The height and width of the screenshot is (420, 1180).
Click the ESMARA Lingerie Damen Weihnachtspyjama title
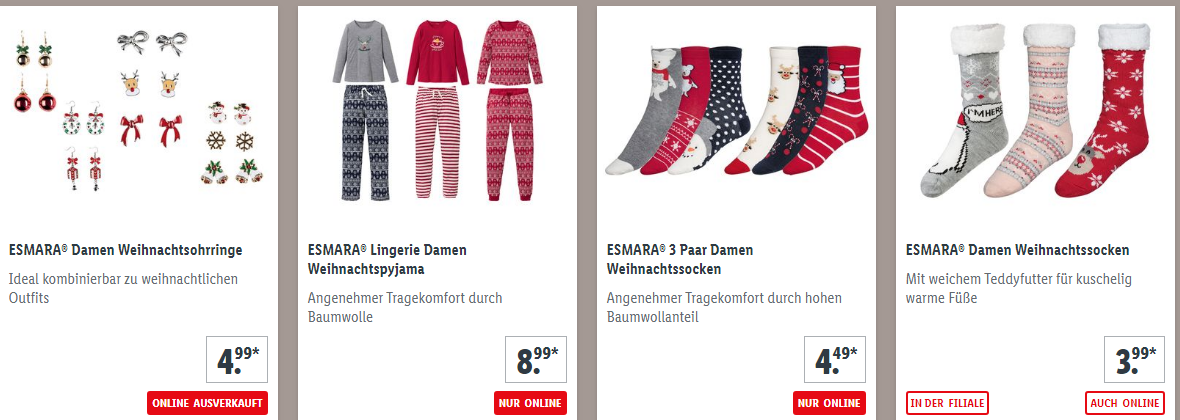coord(387,259)
